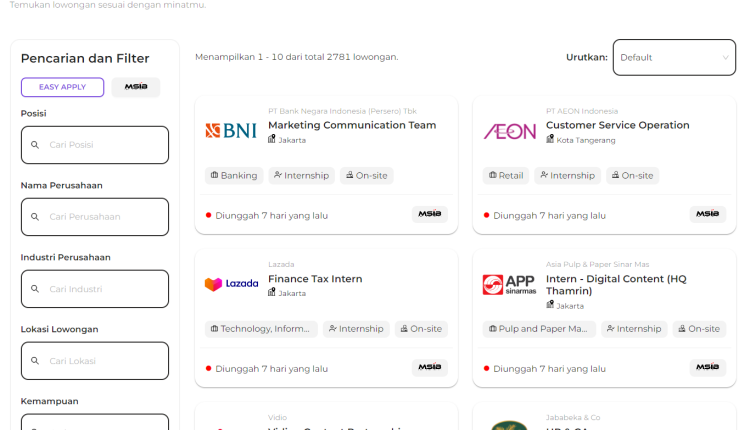Select the Retail tag on AEON listing
Image resolution: width=750 pixels, height=430 pixels.
pos(505,175)
